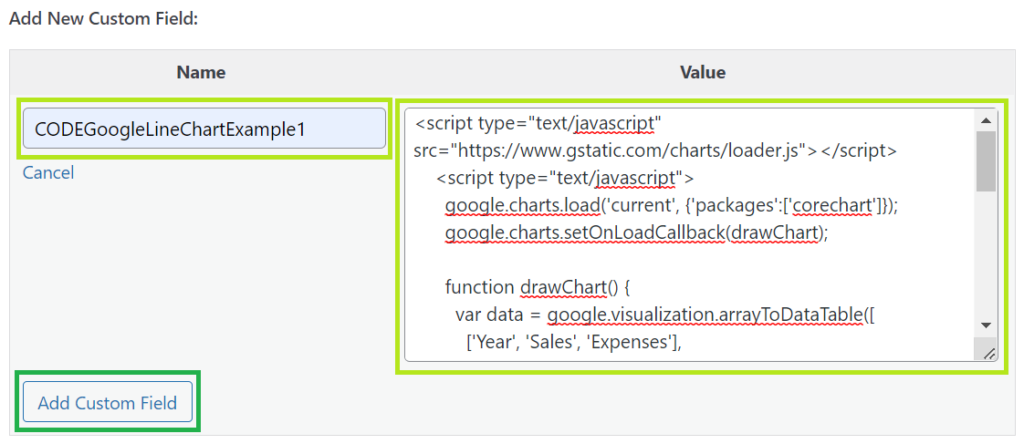Click the Add Custom Field button
This screenshot has height=444, width=1024.
(x=108, y=403)
